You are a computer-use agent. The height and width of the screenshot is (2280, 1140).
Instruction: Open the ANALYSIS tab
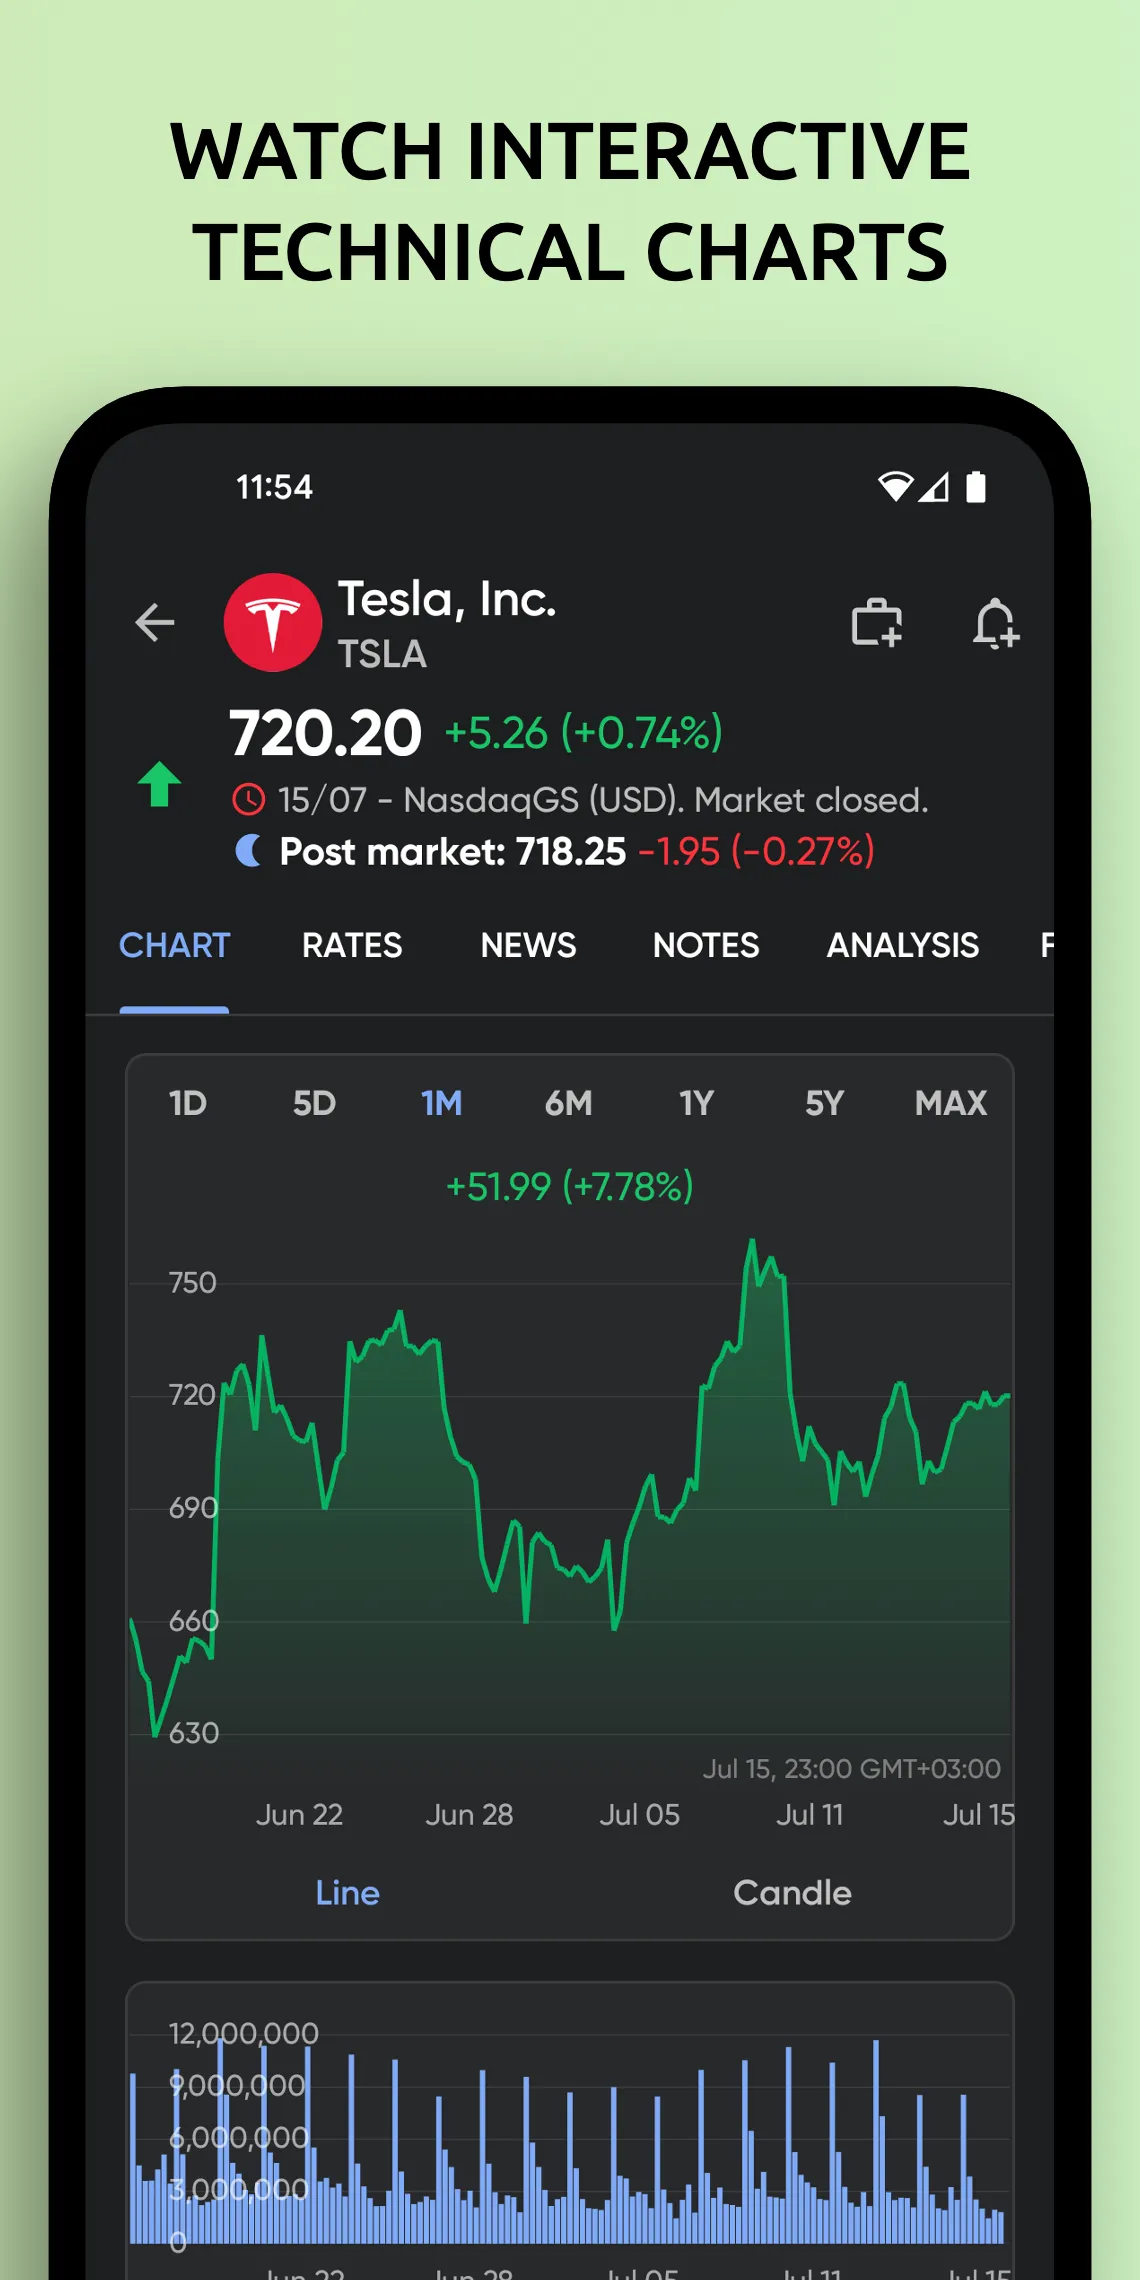[902, 945]
